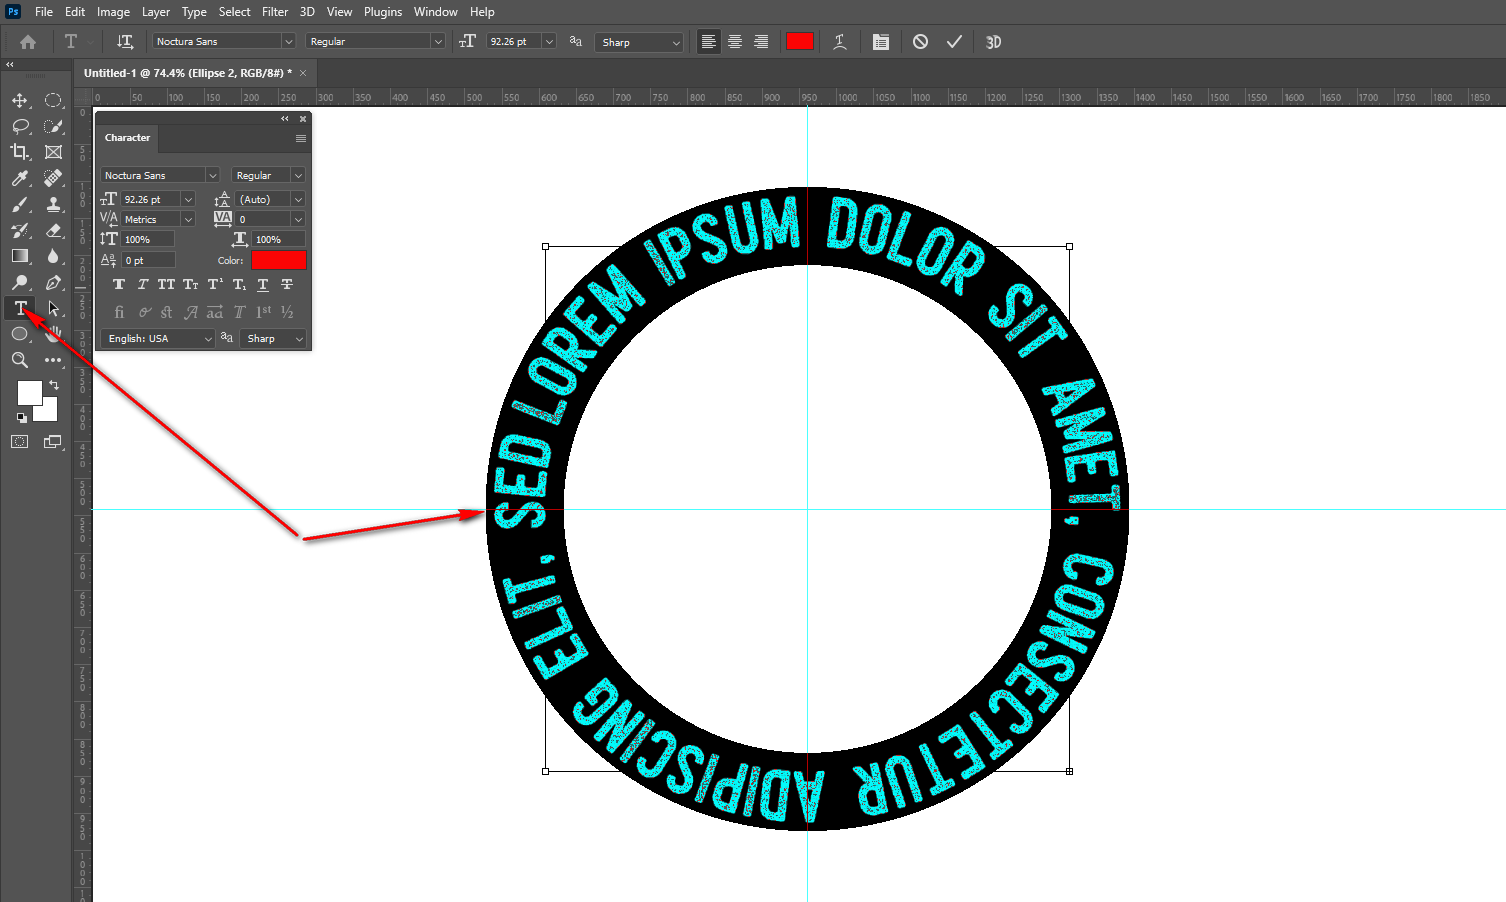1506x902 pixels.
Task: Open the Layer menu
Action: pos(155,12)
